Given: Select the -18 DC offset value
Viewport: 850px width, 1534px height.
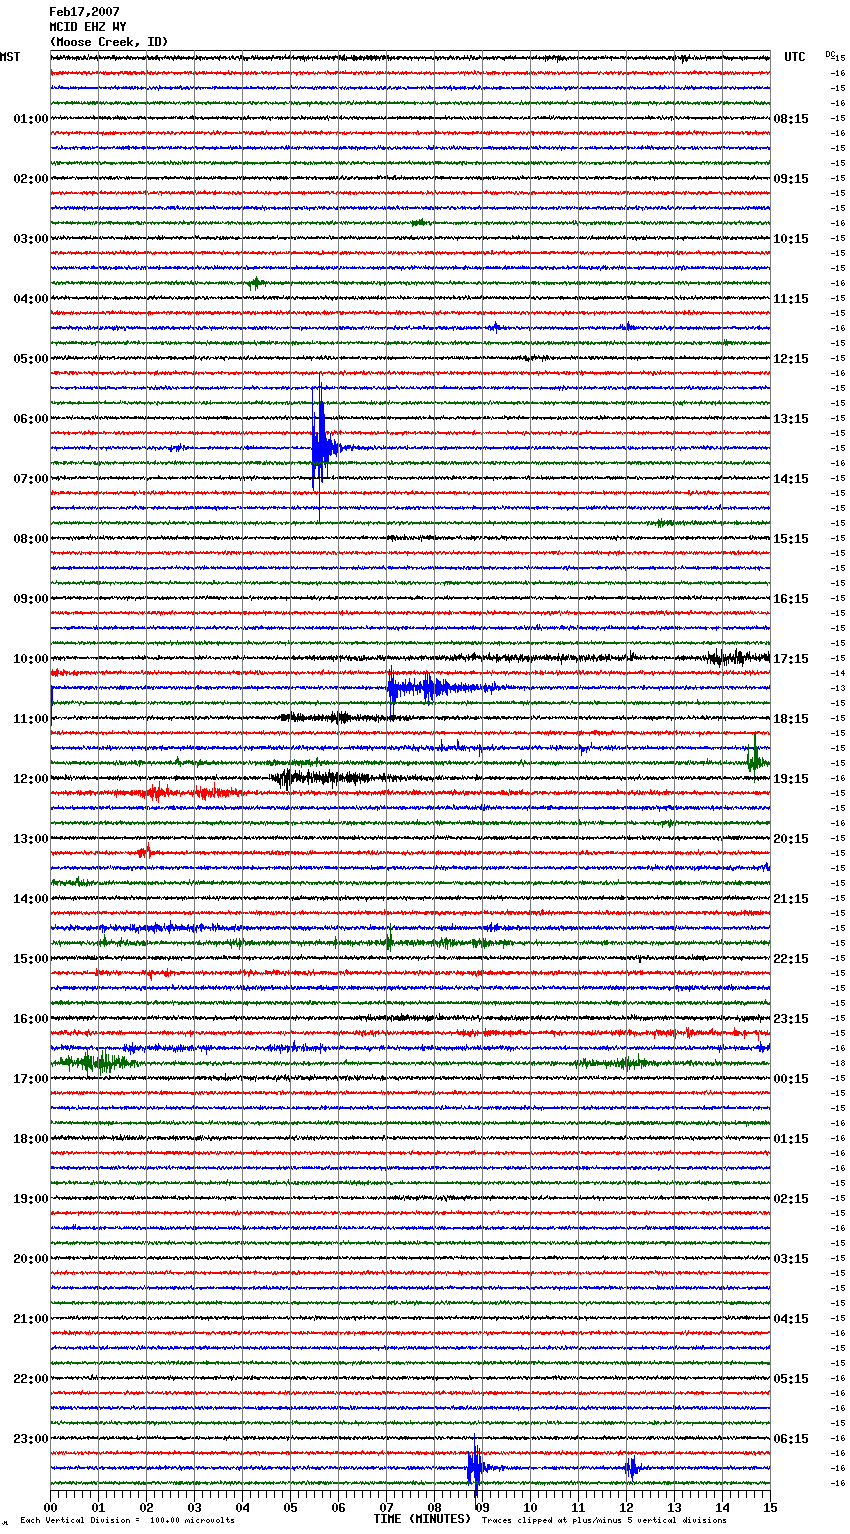Looking at the screenshot, I should (x=838, y=1064).
